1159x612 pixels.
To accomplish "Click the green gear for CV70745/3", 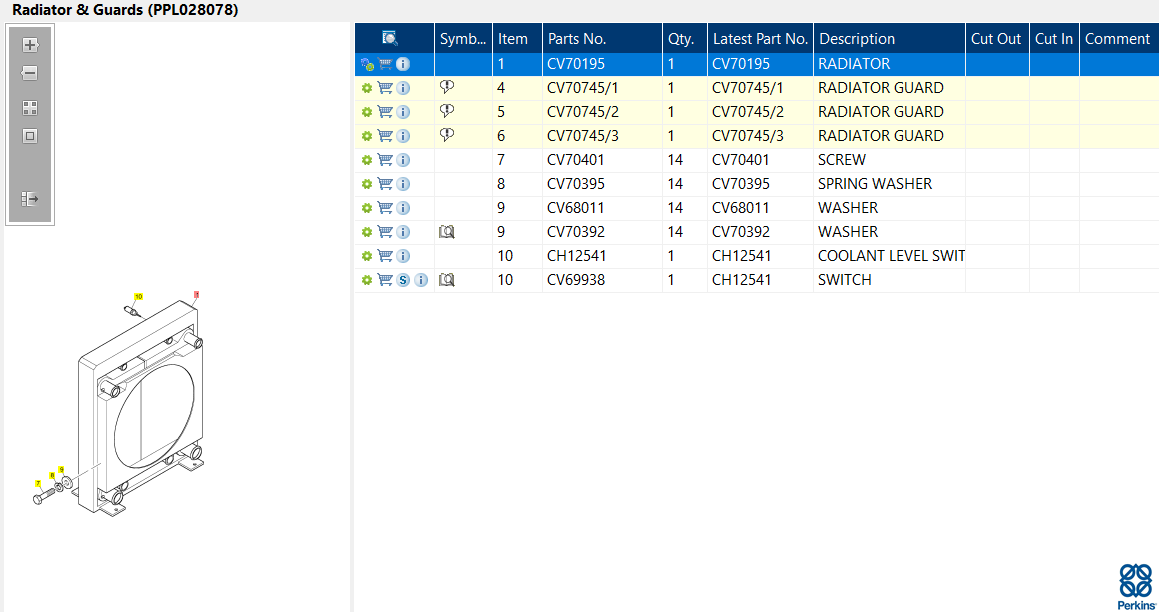I will tap(367, 136).
